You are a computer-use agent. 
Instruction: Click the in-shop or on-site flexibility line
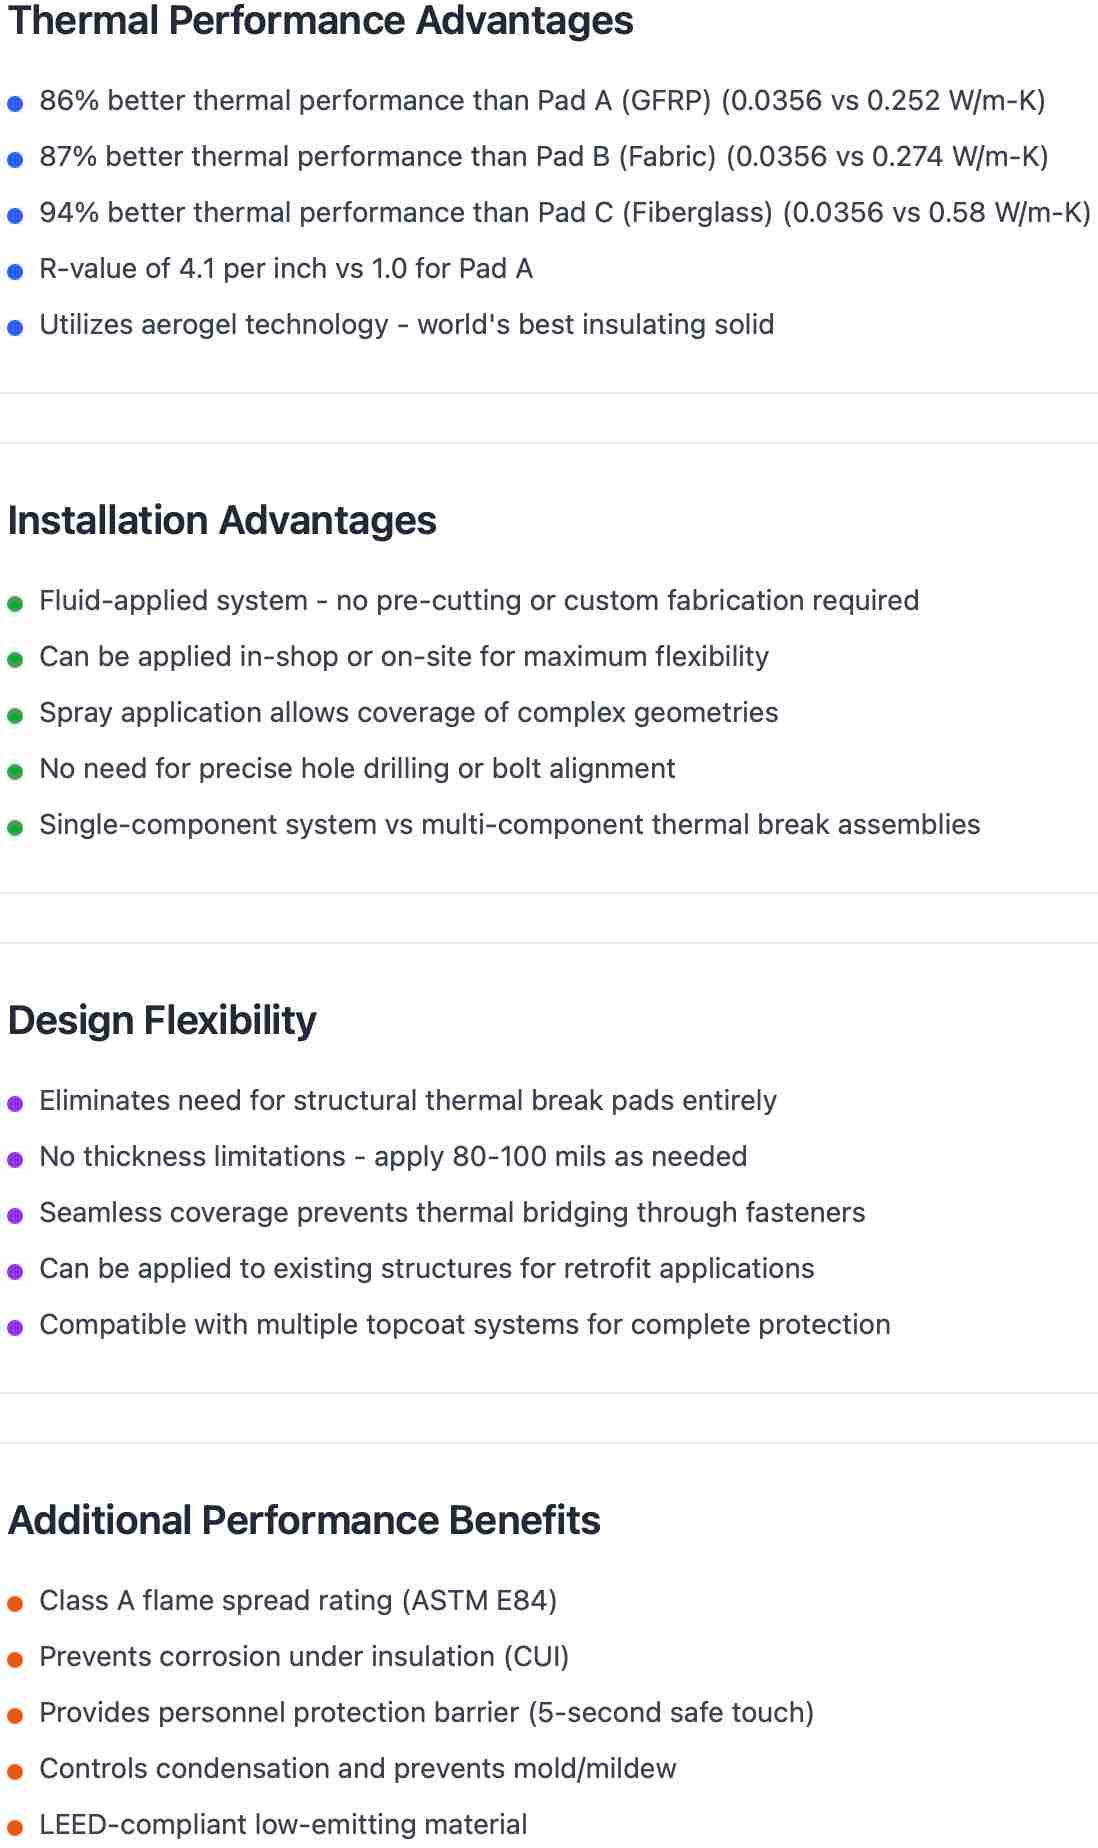point(404,657)
